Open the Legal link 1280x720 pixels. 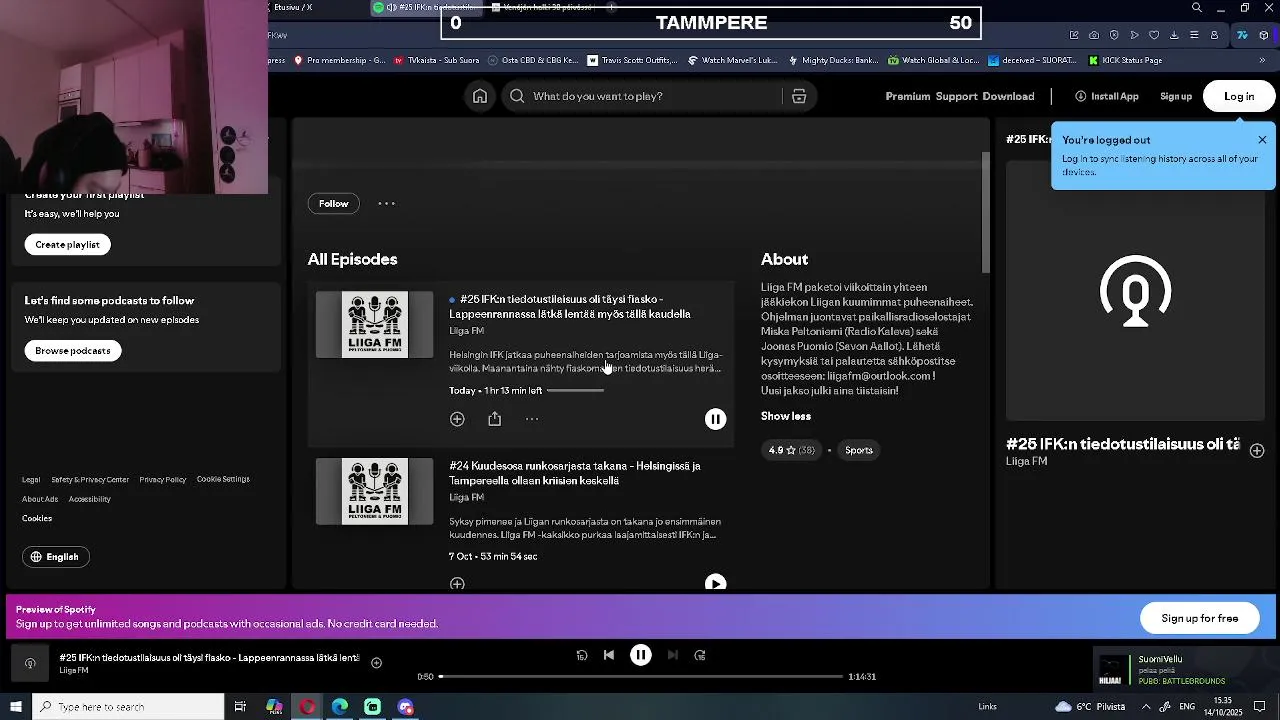coord(31,479)
